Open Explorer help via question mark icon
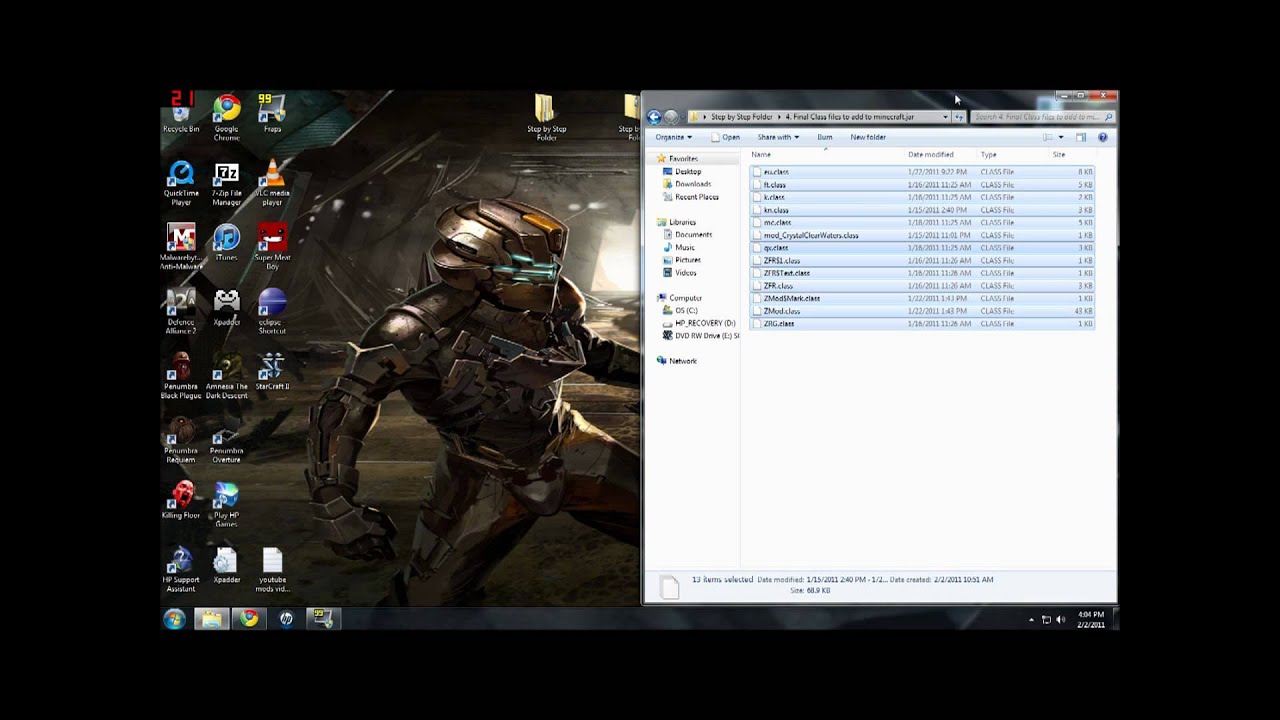 [1103, 137]
